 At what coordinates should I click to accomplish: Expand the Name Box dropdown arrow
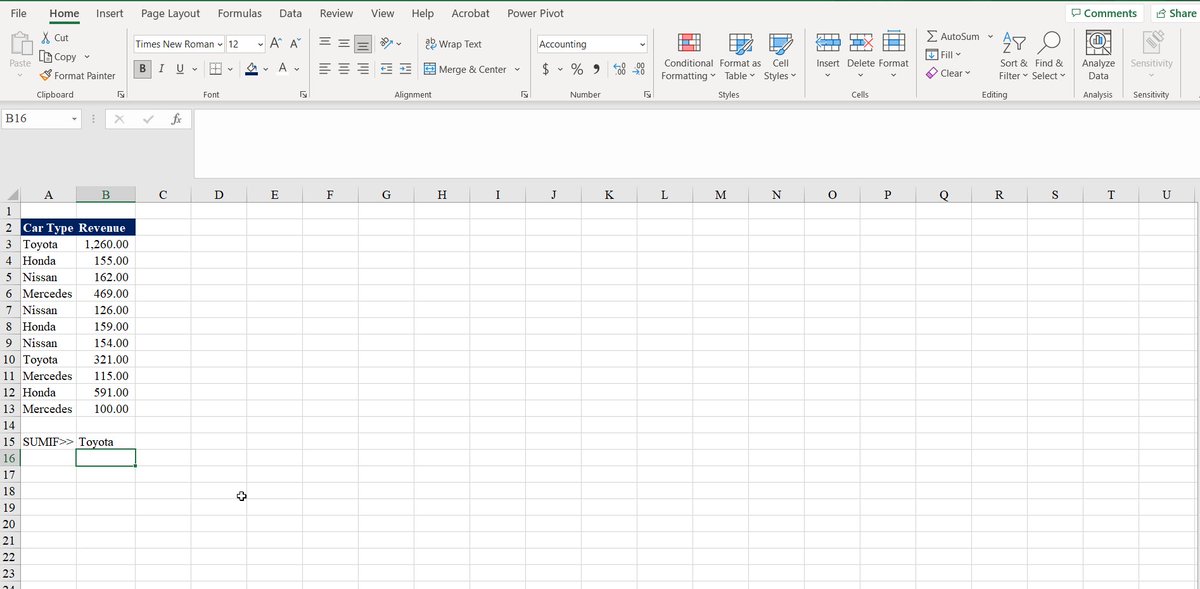75,119
